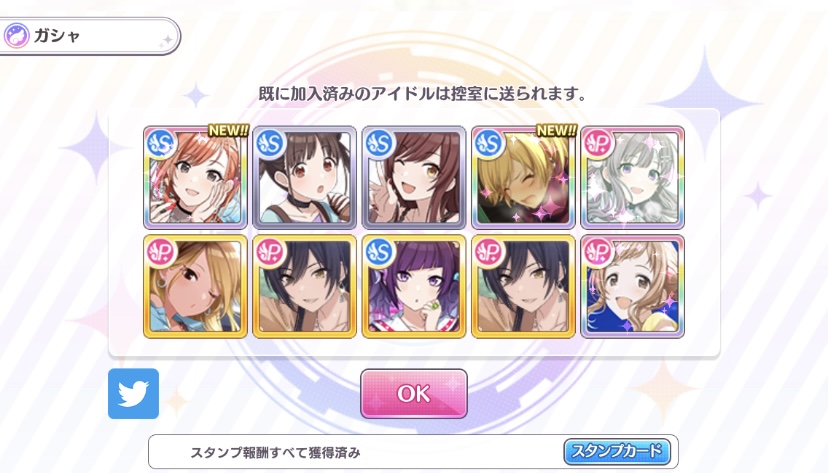Tap the P badge on the gray-haired card

coord(598,144)
